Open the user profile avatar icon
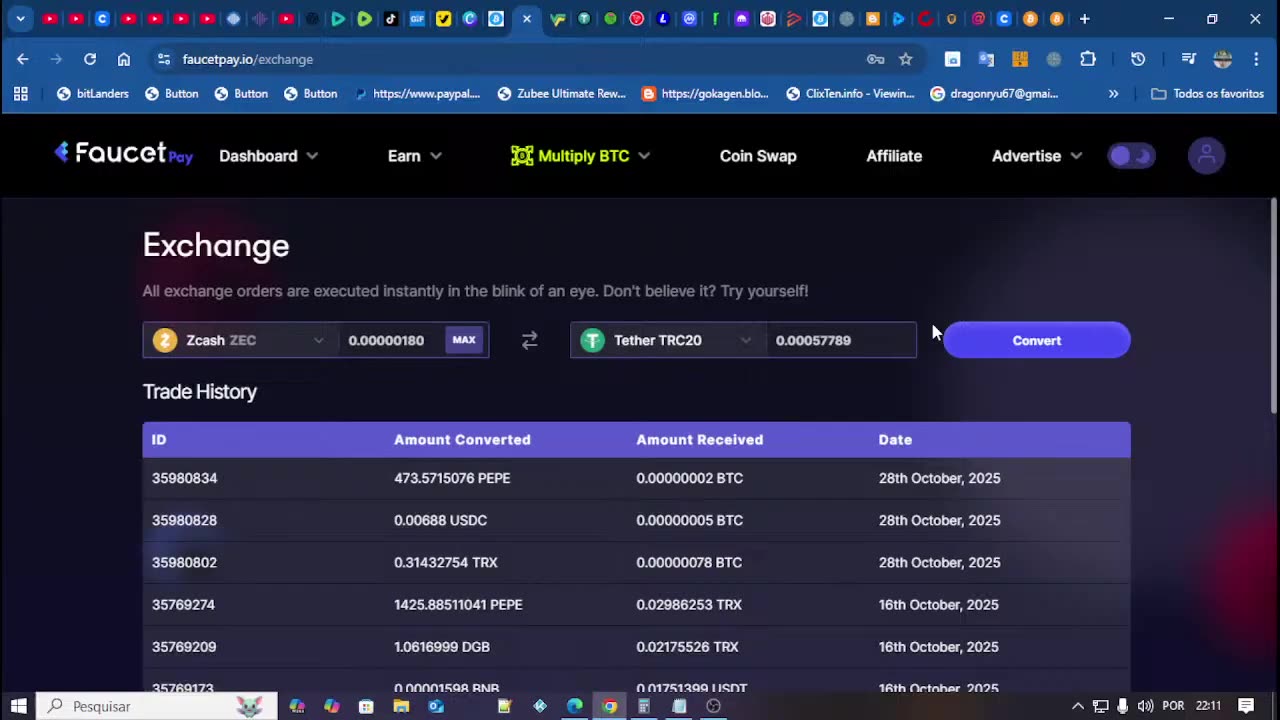 pyautogui.click(x=1206, y=155)
